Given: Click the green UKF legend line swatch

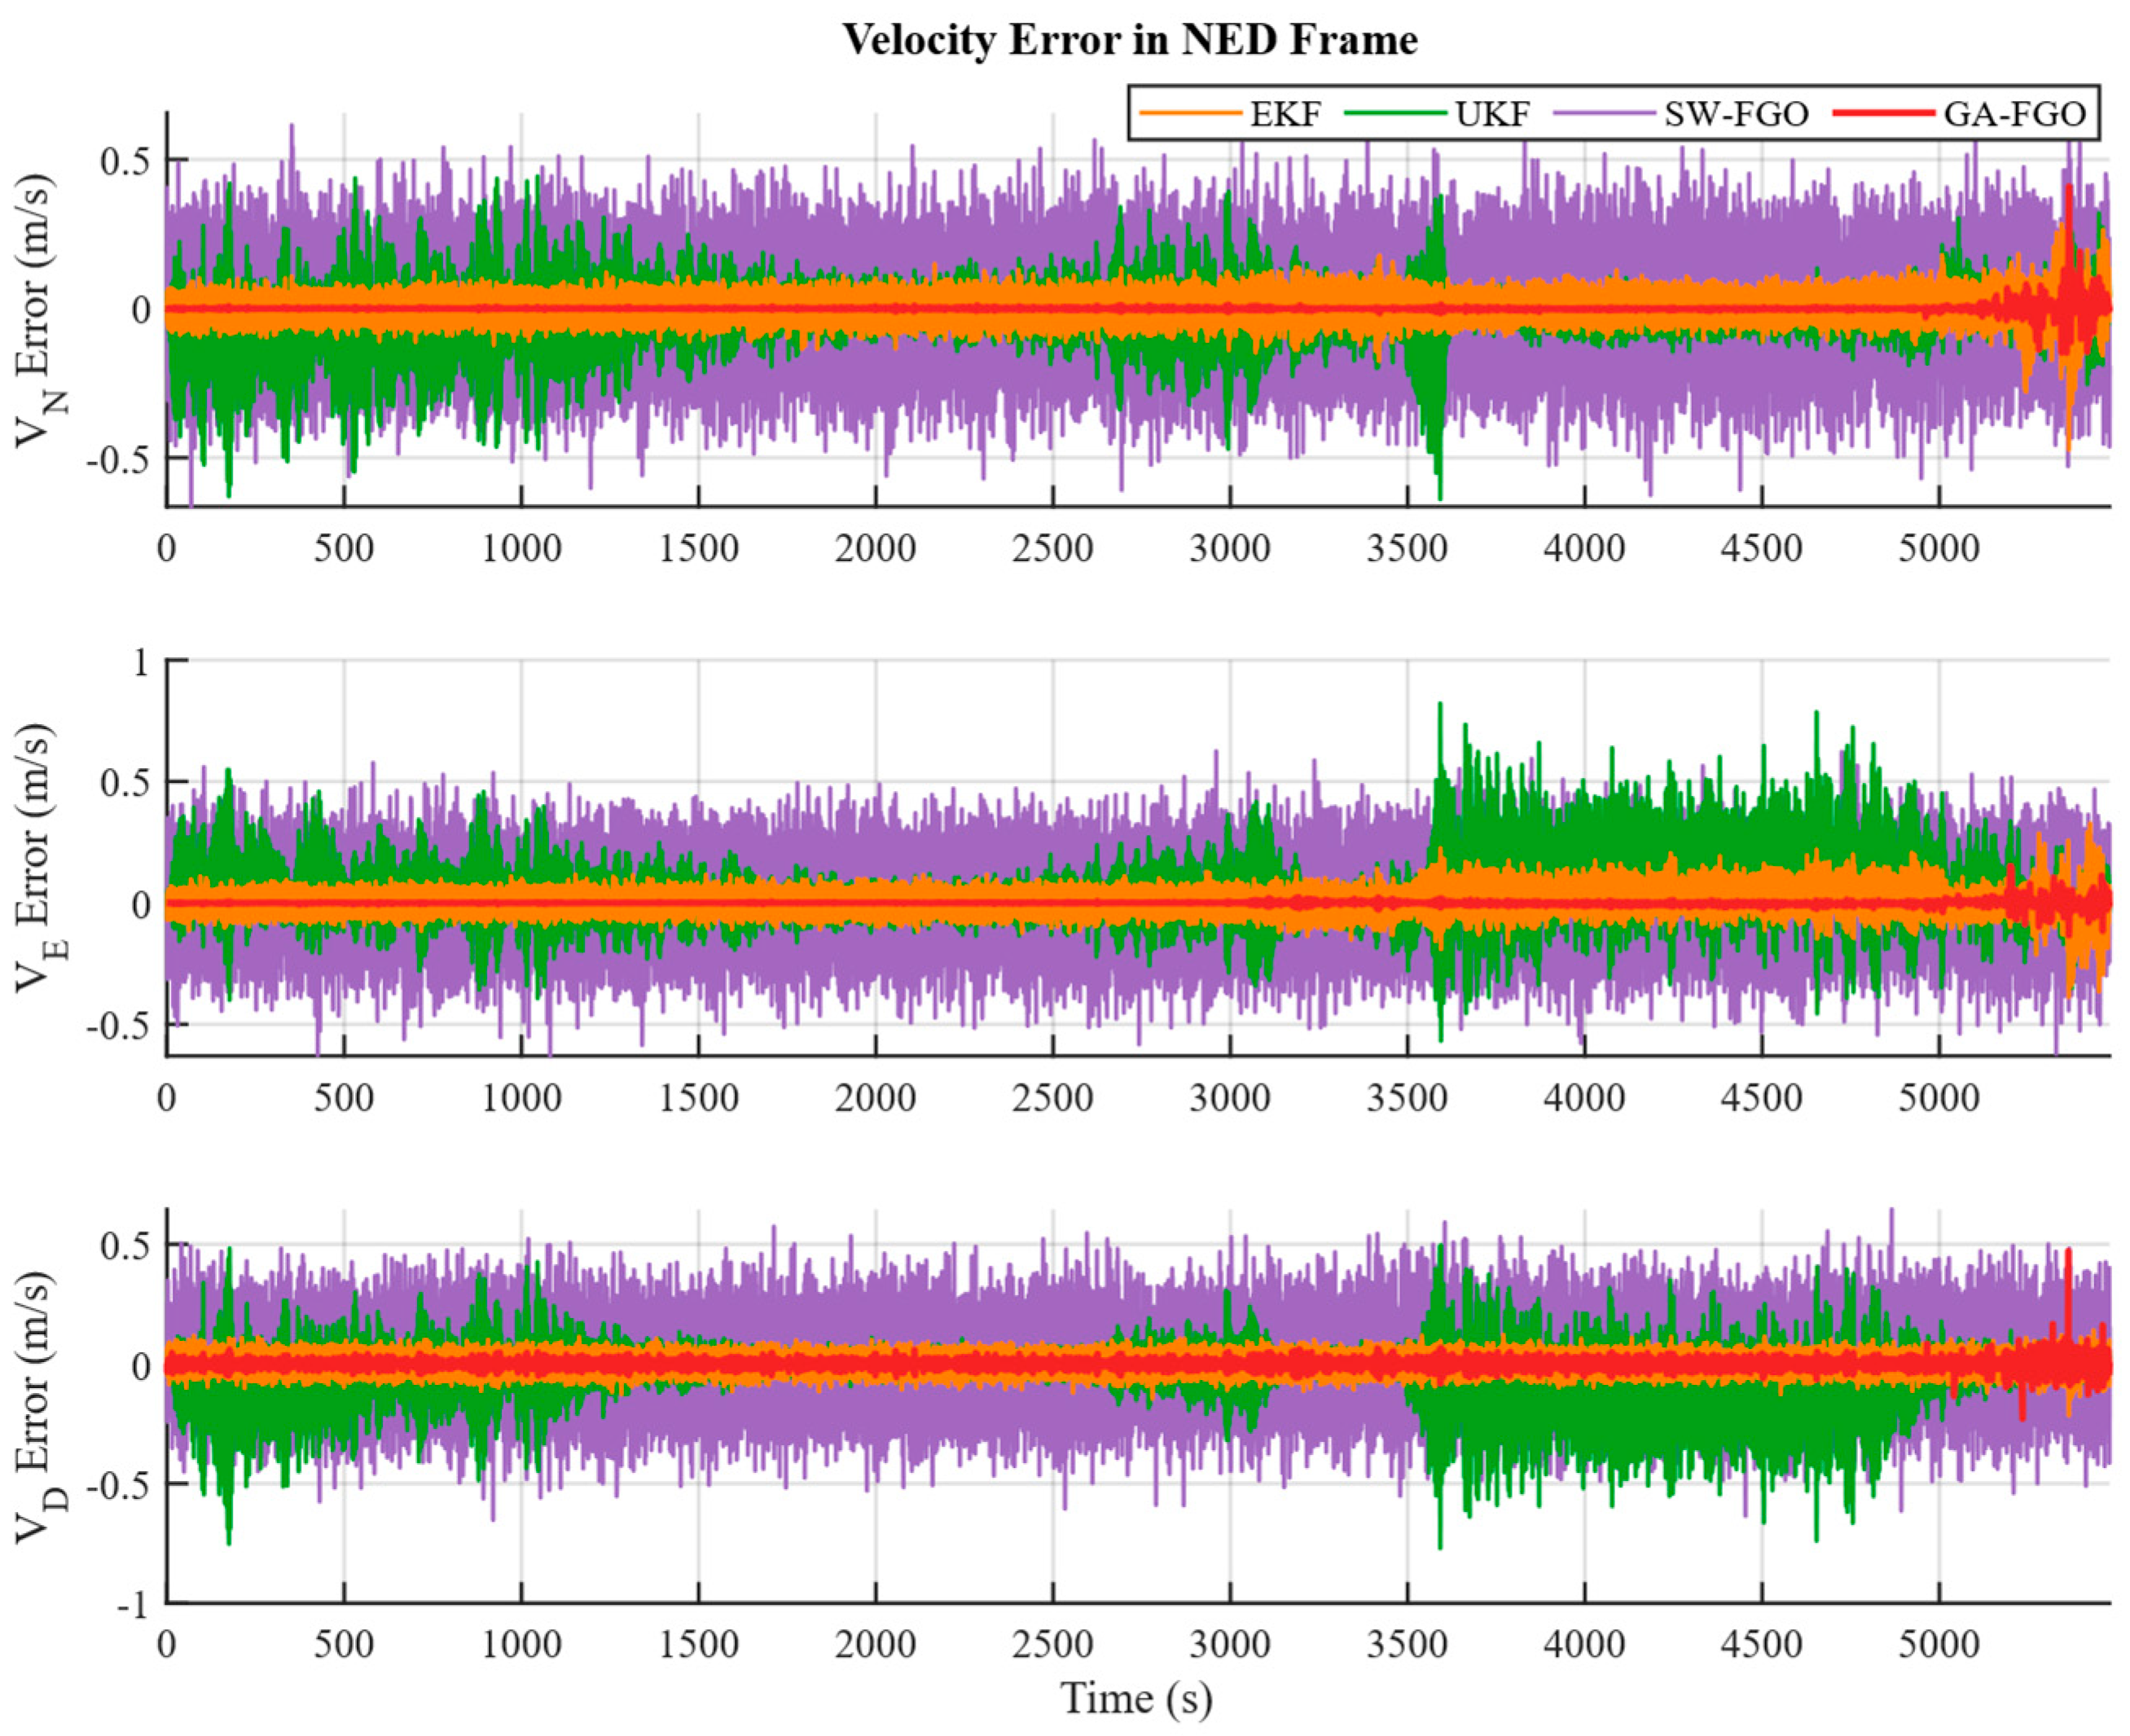Looking at the screenshot, I should 1396,113.
